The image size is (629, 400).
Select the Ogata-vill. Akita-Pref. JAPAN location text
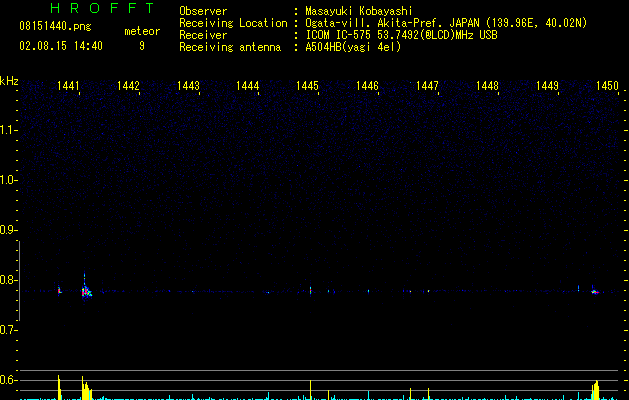tap(446, 23)
